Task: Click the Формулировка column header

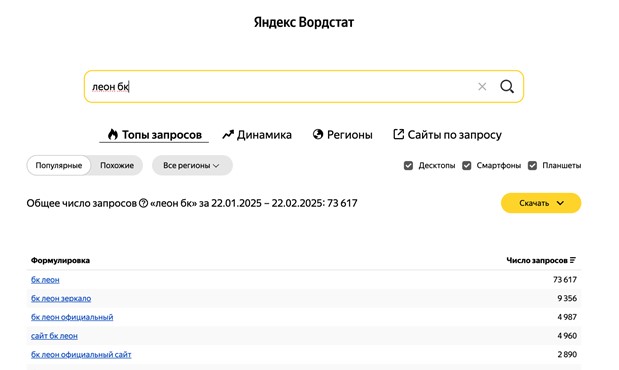Action: [x=60, y=260]
